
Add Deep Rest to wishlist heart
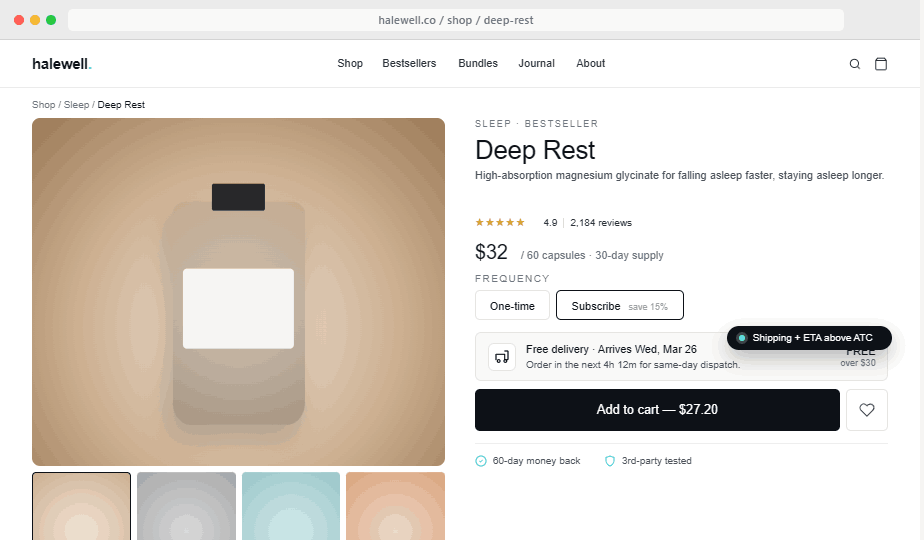[866, 410]
